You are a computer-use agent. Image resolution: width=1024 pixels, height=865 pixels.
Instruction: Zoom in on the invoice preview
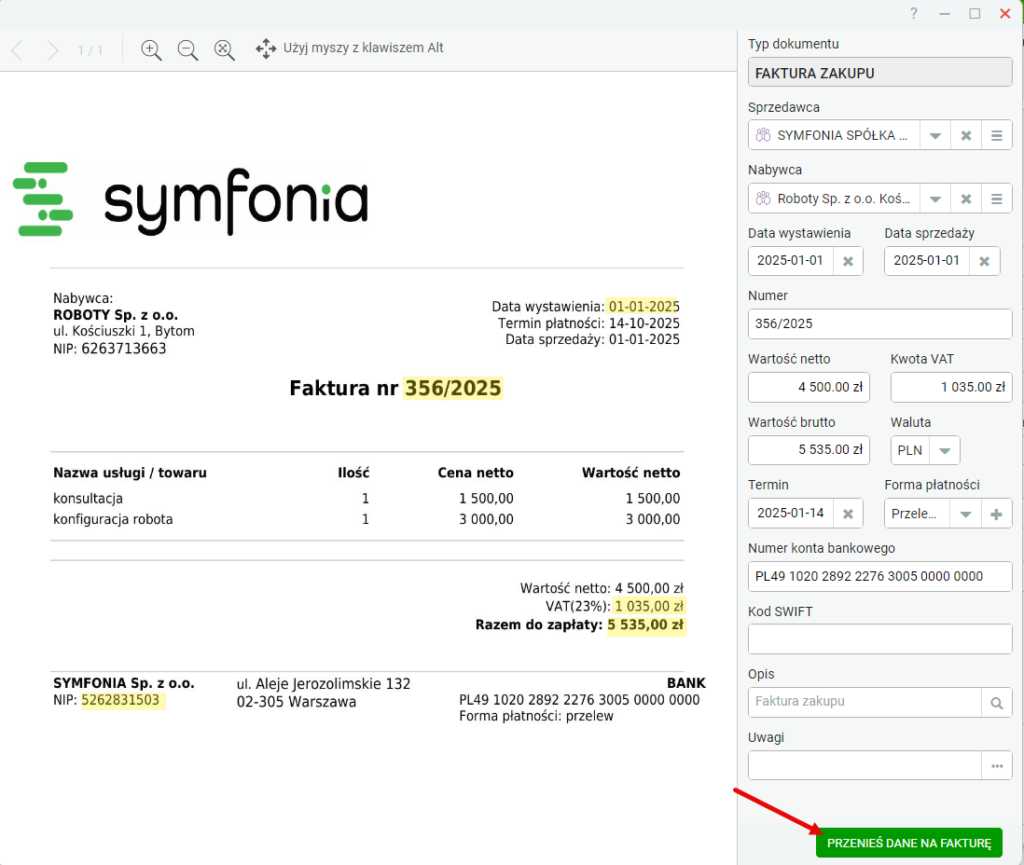point(151,50)
